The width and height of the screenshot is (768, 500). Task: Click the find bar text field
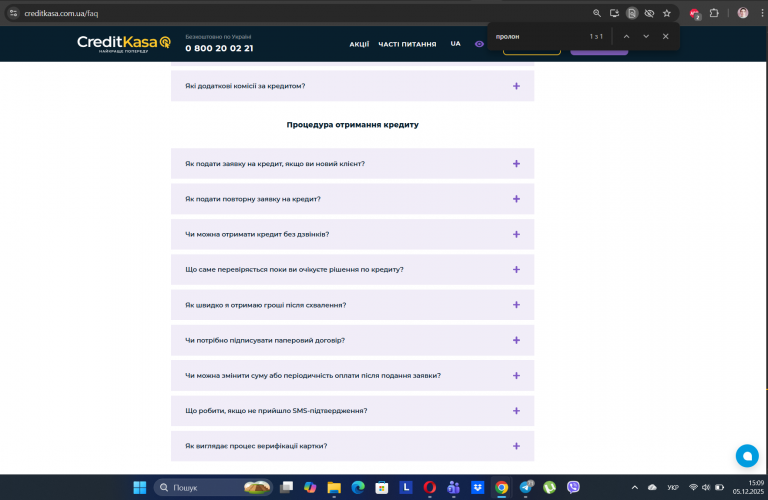[539, 36]
